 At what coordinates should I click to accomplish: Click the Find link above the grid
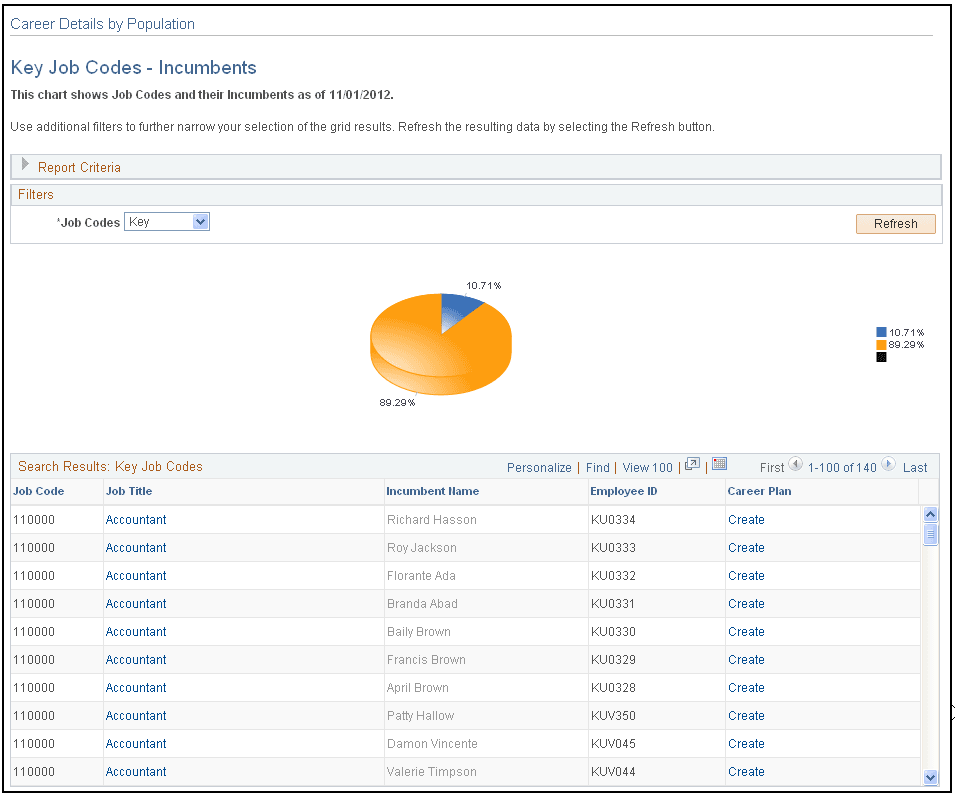[x=597, y=467]
